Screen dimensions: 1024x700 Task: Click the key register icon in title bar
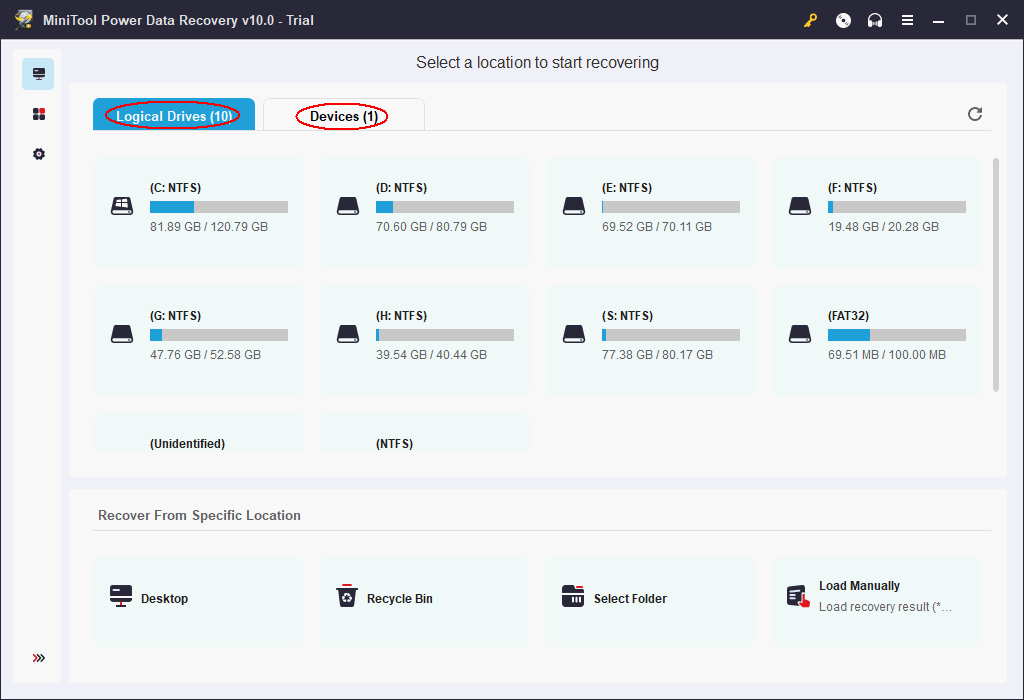coord(811,20)
